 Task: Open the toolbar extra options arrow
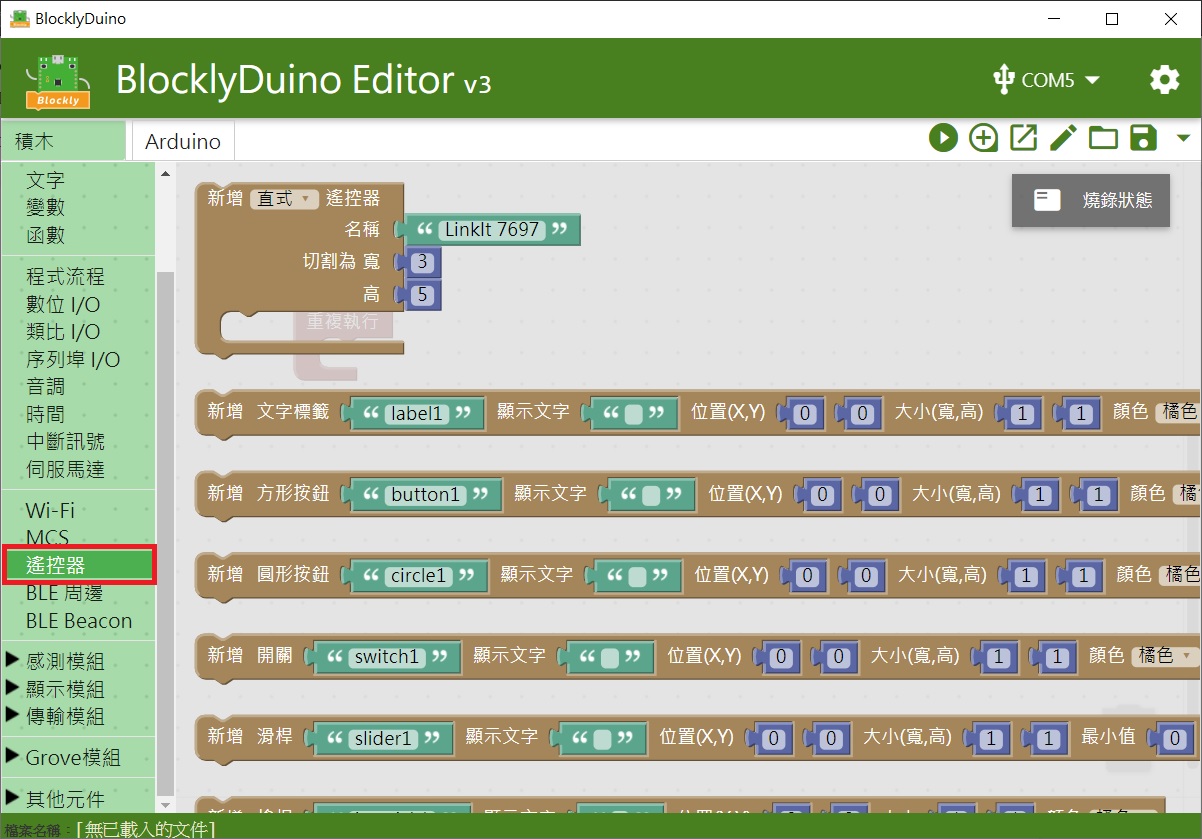pyautogui.click(x=1184, y=138)
